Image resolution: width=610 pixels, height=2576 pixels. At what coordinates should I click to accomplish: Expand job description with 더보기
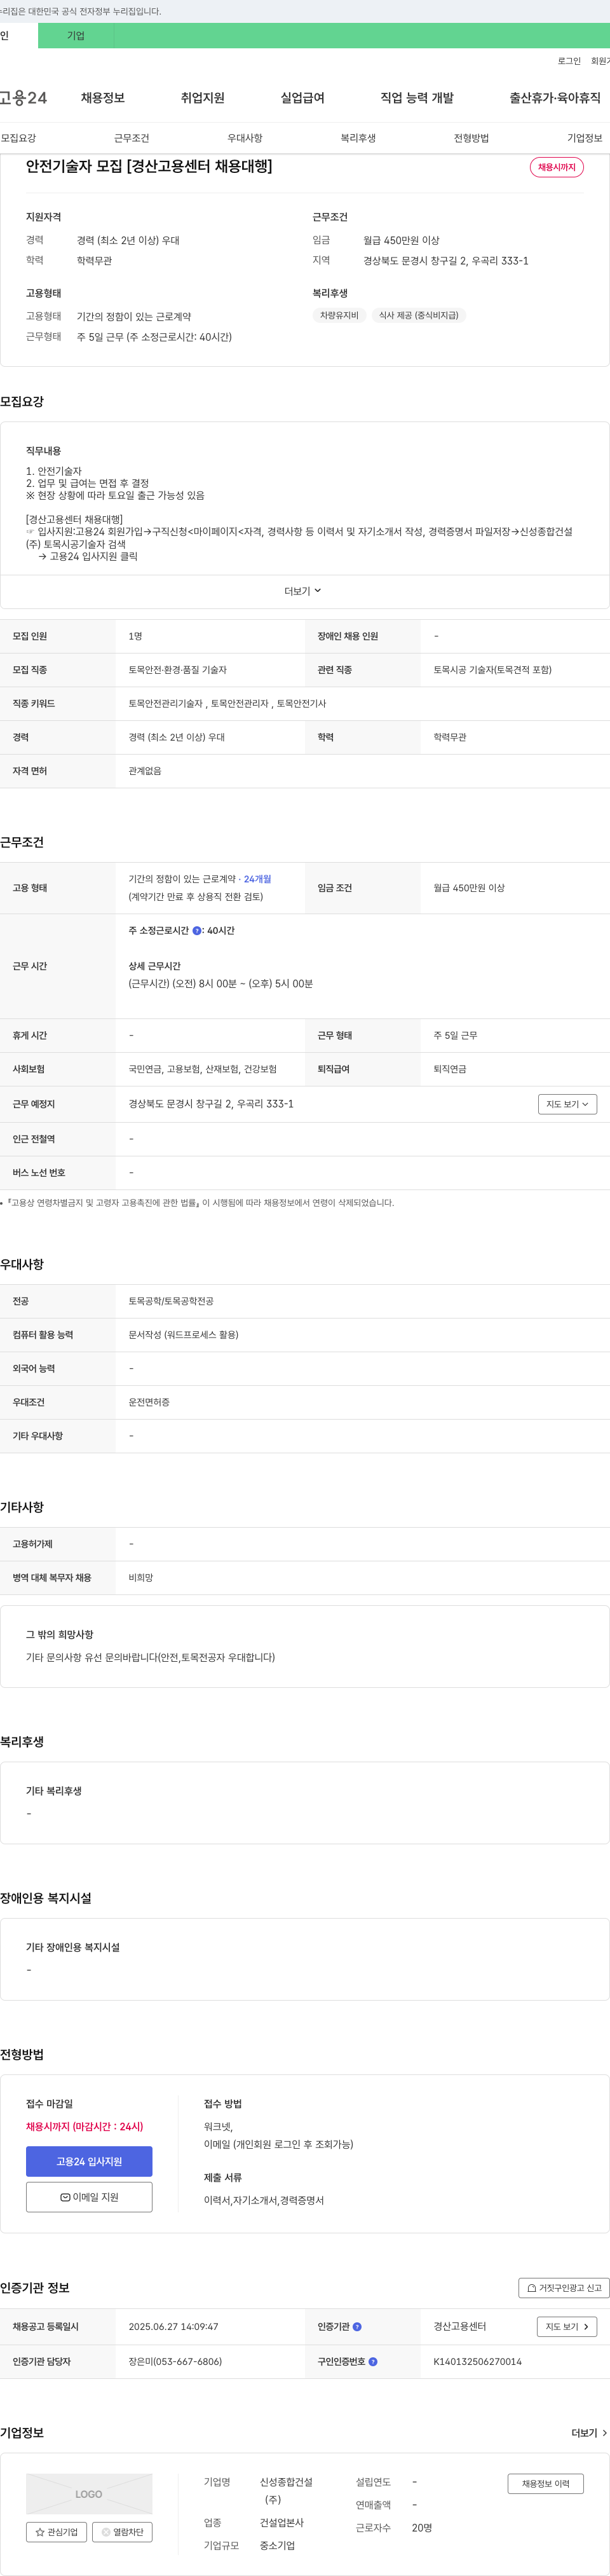(303, 591)
